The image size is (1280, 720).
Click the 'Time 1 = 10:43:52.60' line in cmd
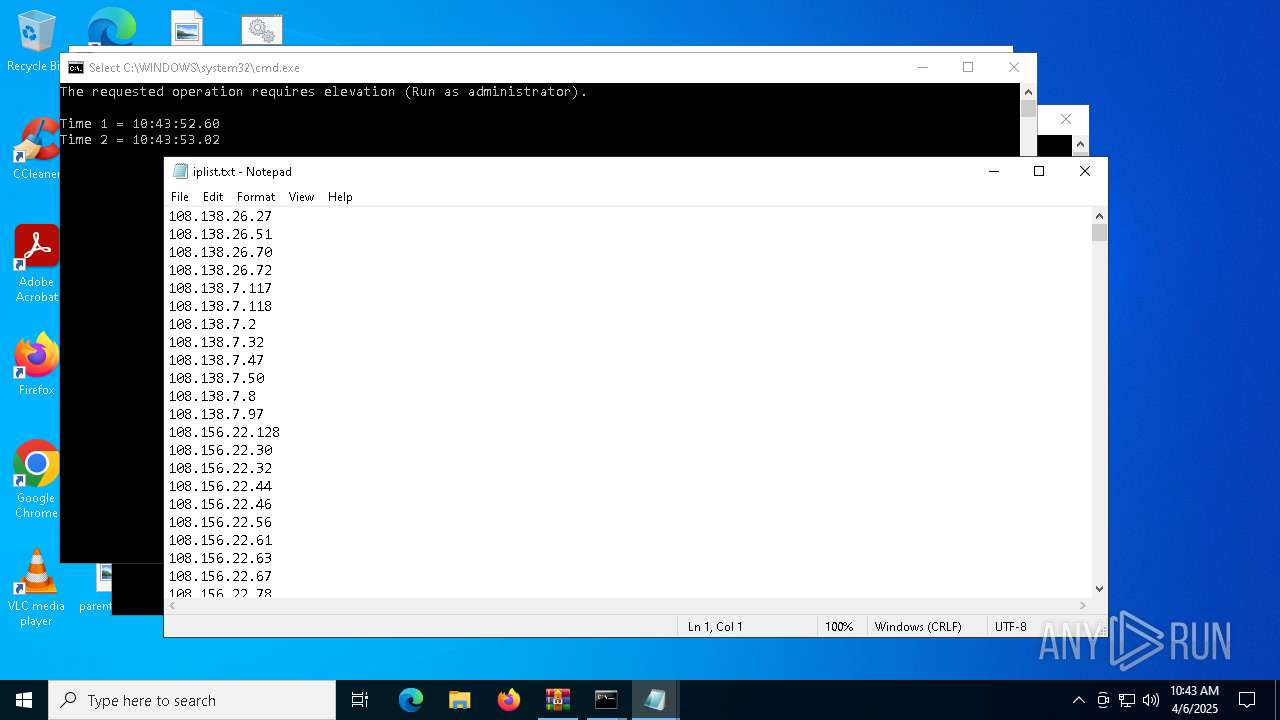pyautogui.click(x=140, y=124)
